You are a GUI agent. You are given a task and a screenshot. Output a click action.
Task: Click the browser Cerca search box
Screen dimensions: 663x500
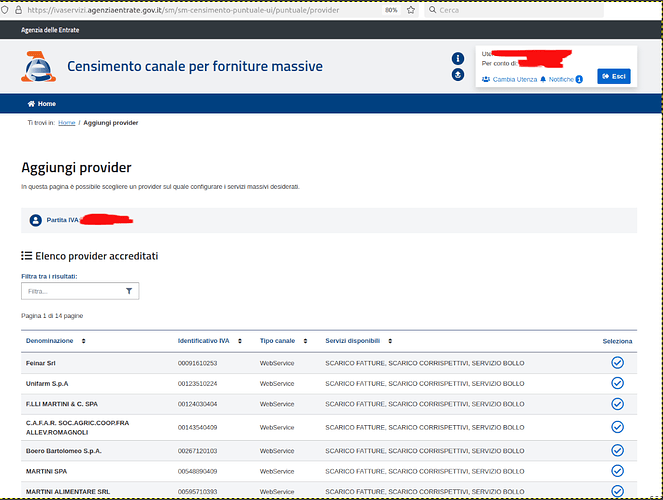point(514,10)
